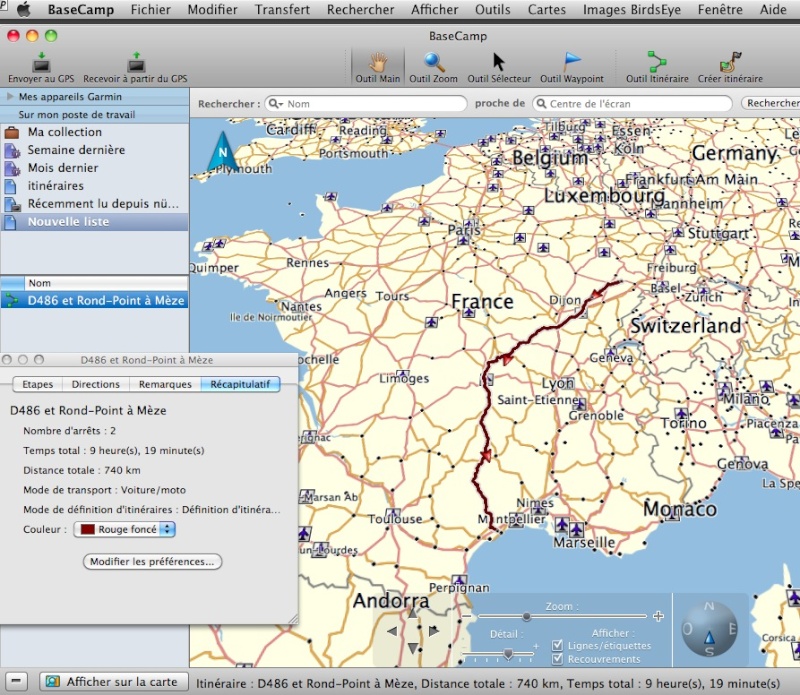Click the Ma collection briefcase icon
800x695 pixels.
(x=11, y=133)
